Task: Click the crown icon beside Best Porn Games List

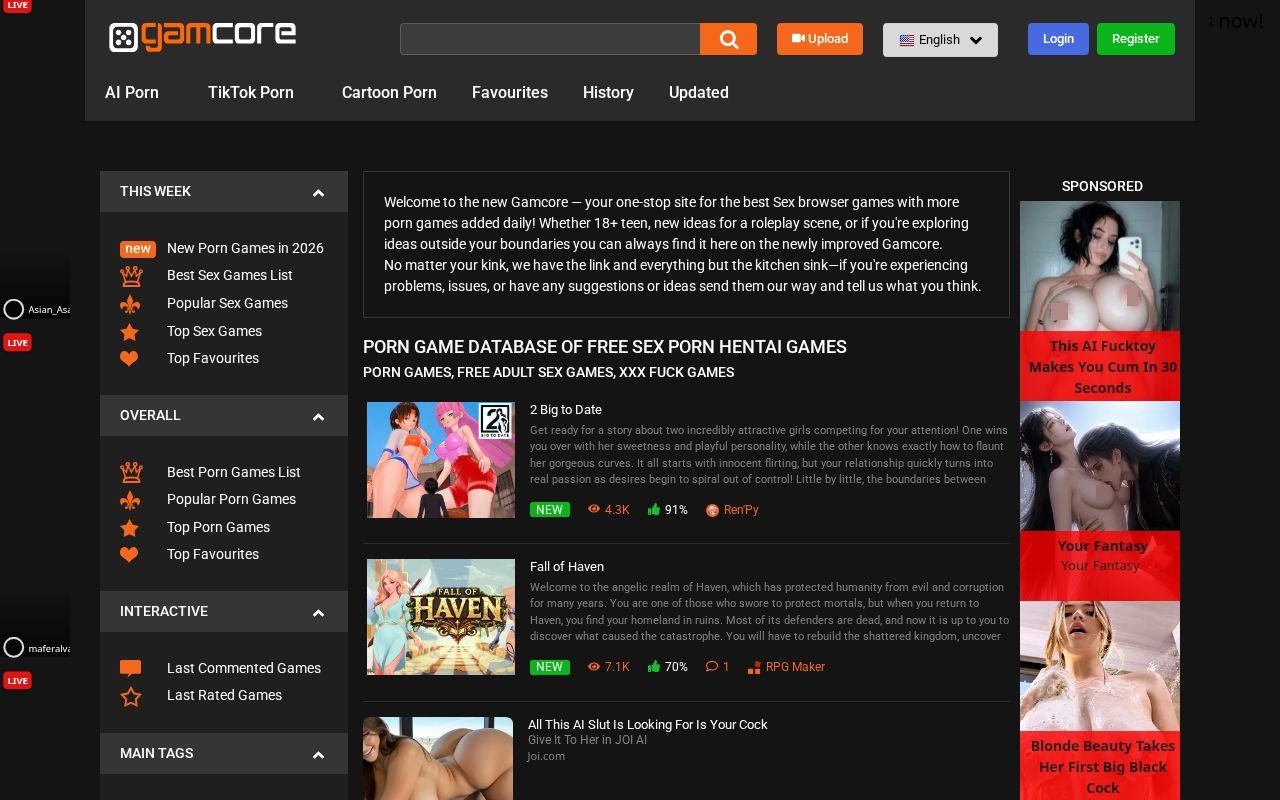Action: tap(131, 472)
